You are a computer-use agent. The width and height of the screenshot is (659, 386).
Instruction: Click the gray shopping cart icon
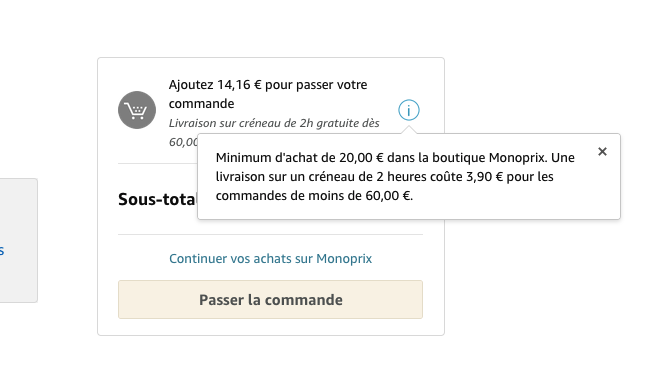pos(137,110)
